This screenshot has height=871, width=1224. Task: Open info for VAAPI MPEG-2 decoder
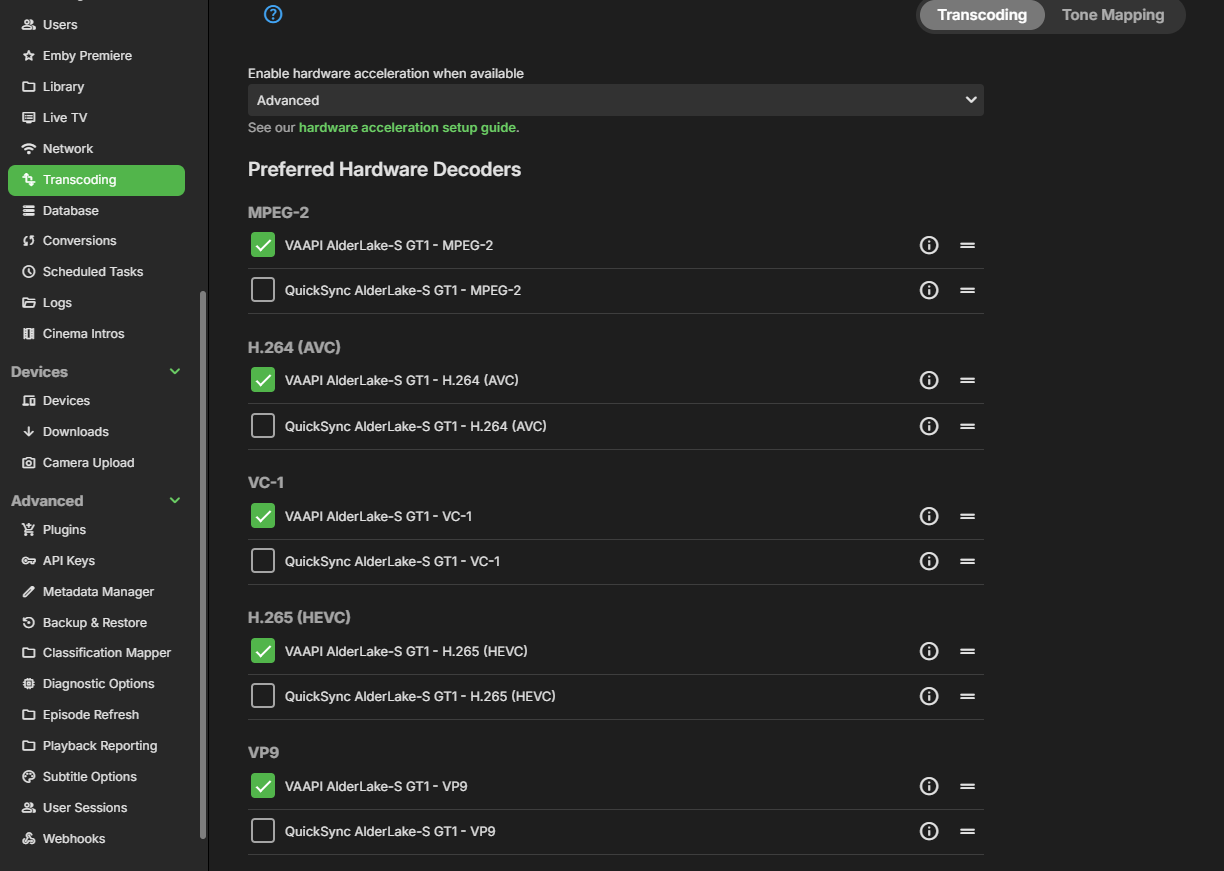point(929,245)
